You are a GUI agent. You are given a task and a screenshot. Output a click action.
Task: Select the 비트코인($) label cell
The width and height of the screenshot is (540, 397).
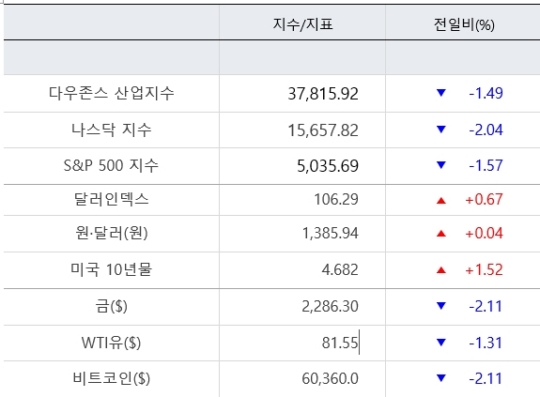(x=112, y=379)
